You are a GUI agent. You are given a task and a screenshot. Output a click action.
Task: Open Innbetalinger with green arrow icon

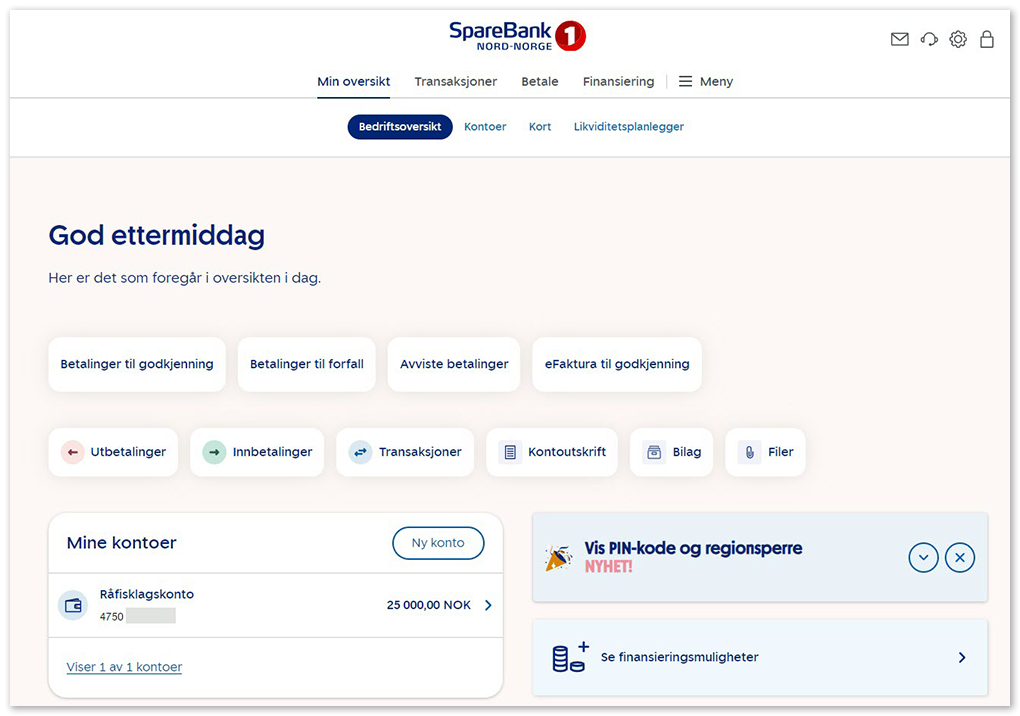[x=258, y=452]
